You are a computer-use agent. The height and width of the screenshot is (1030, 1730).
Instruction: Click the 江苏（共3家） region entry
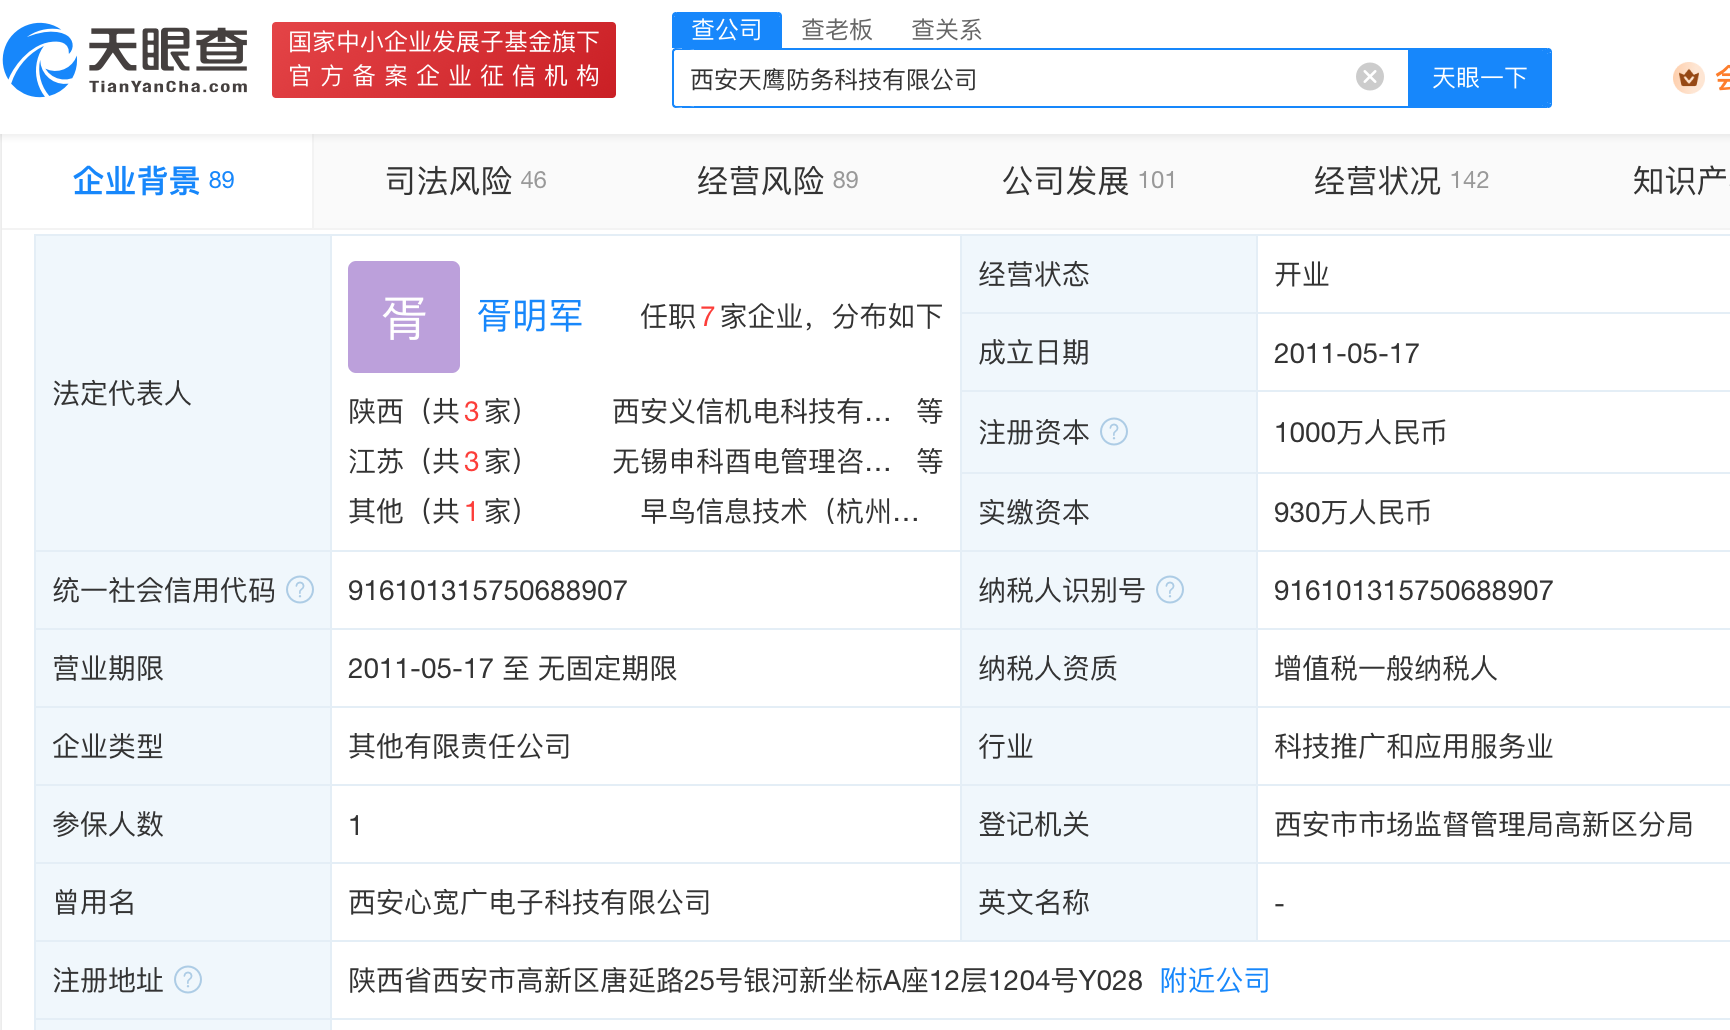[x=436, y=461]
